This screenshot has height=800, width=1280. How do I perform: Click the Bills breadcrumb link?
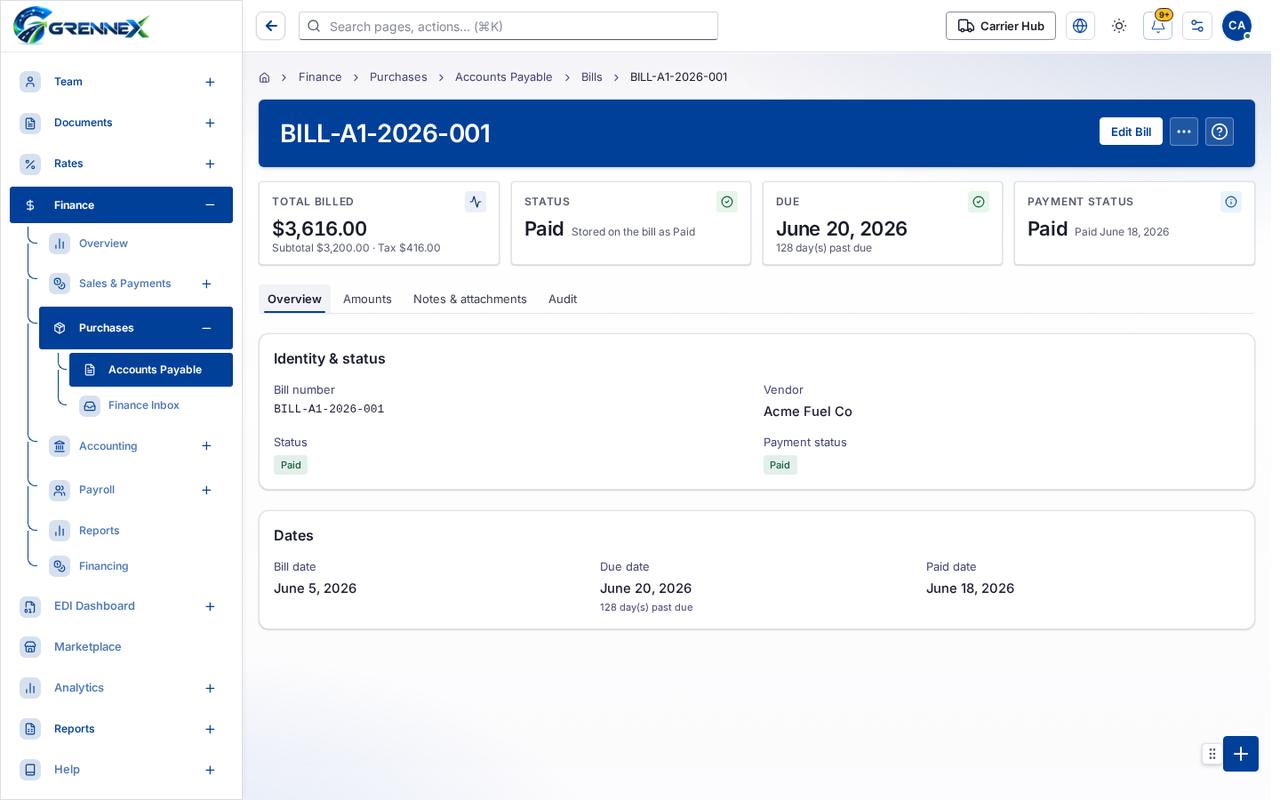592,77
